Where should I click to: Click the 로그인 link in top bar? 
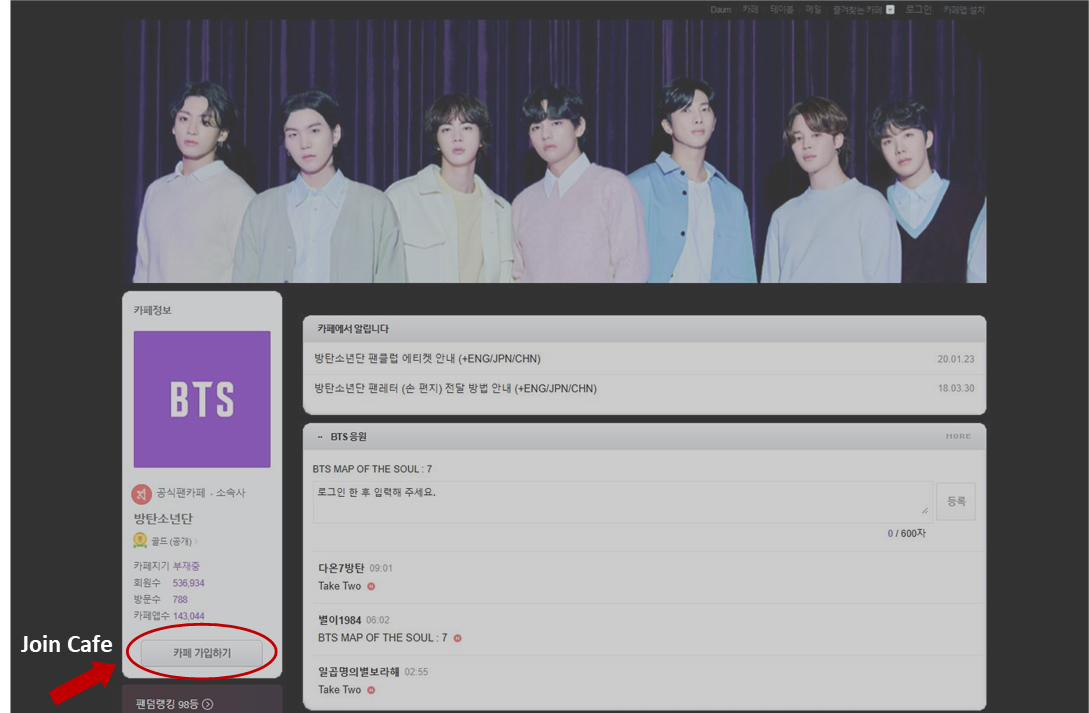click(918, 10)
